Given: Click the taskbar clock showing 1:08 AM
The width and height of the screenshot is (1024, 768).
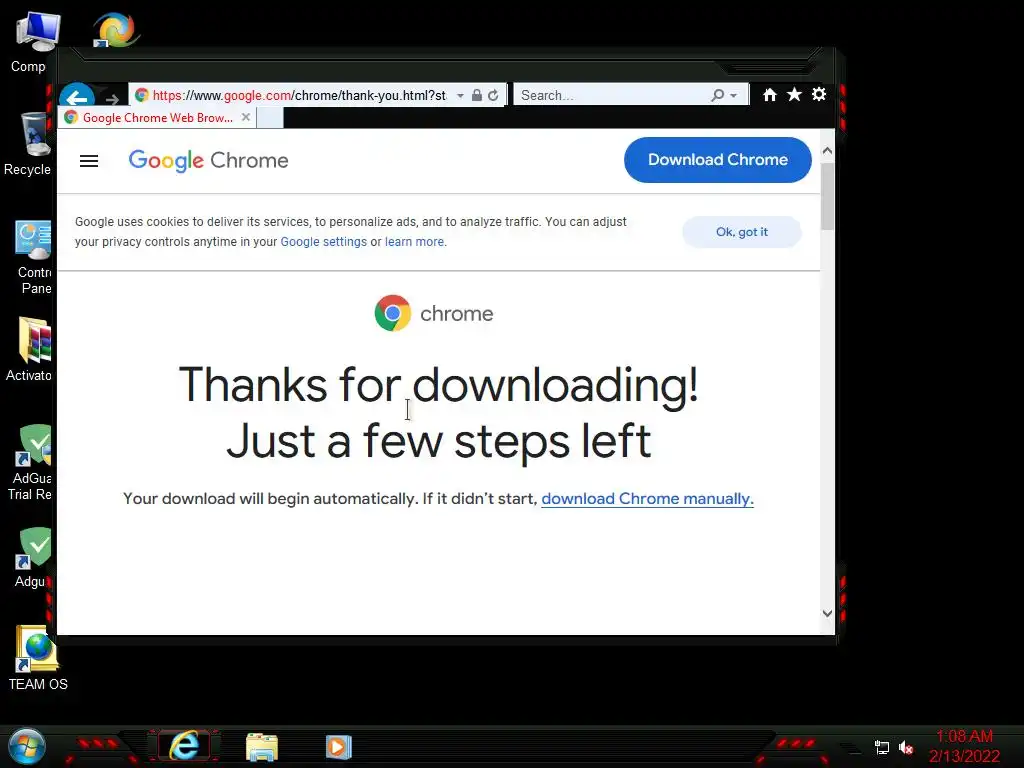Looking at the screenshot, I should [x=964, y=746].
